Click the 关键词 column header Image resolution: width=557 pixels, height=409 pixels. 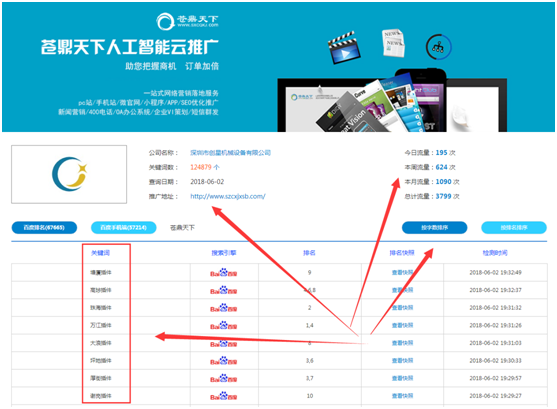(101, 253)
